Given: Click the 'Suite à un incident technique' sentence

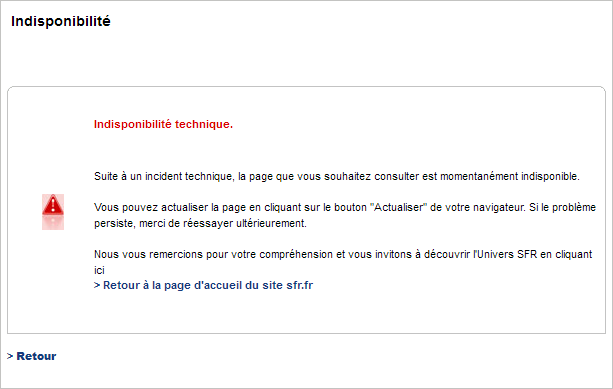Looking at the screenshot, I should point(337,177).
